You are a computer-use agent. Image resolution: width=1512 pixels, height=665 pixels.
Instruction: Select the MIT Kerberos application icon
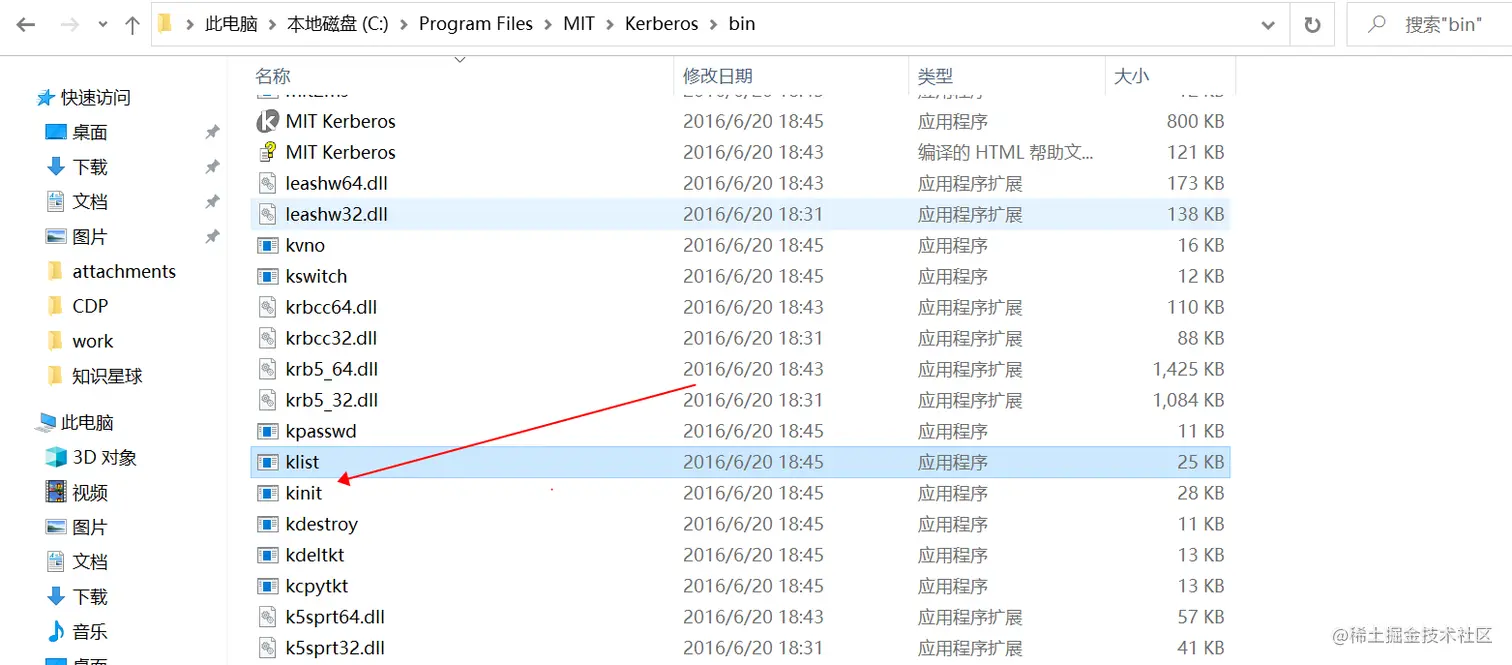[267, 121]
